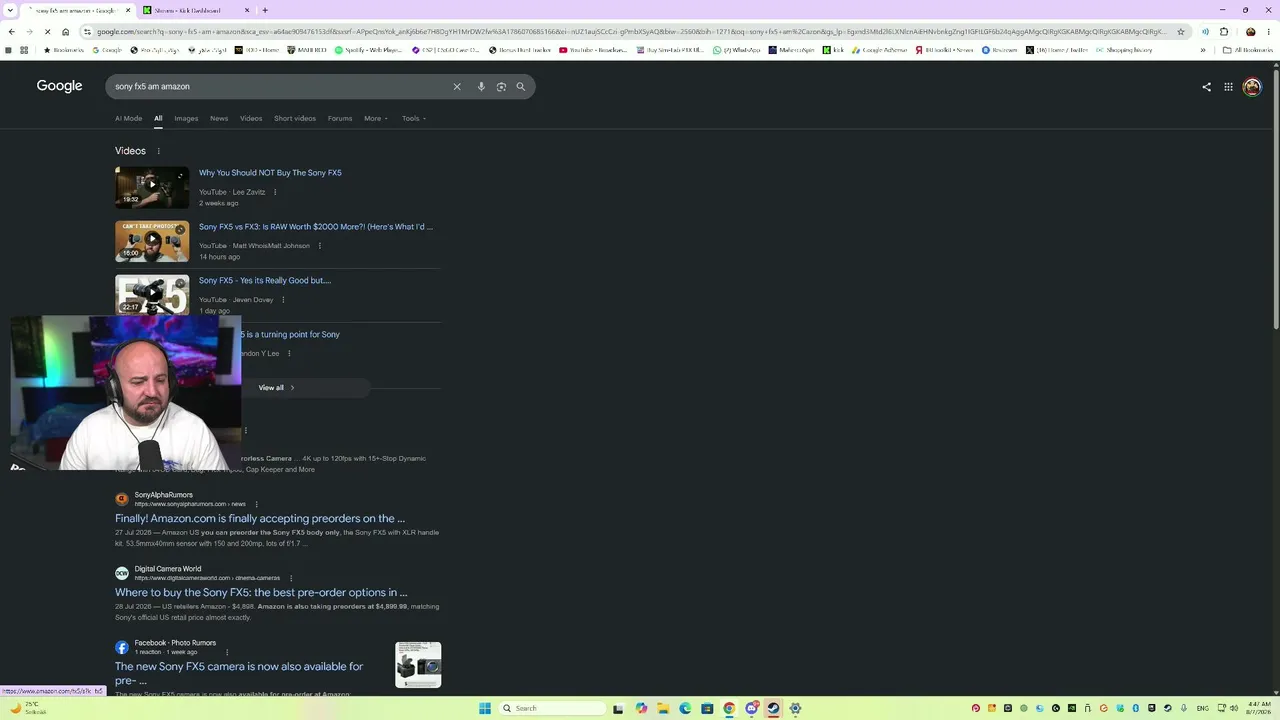Expand the More search filters dropdown
The width and height of the screenshot is (1280, 720).
(x=376, y=118)
